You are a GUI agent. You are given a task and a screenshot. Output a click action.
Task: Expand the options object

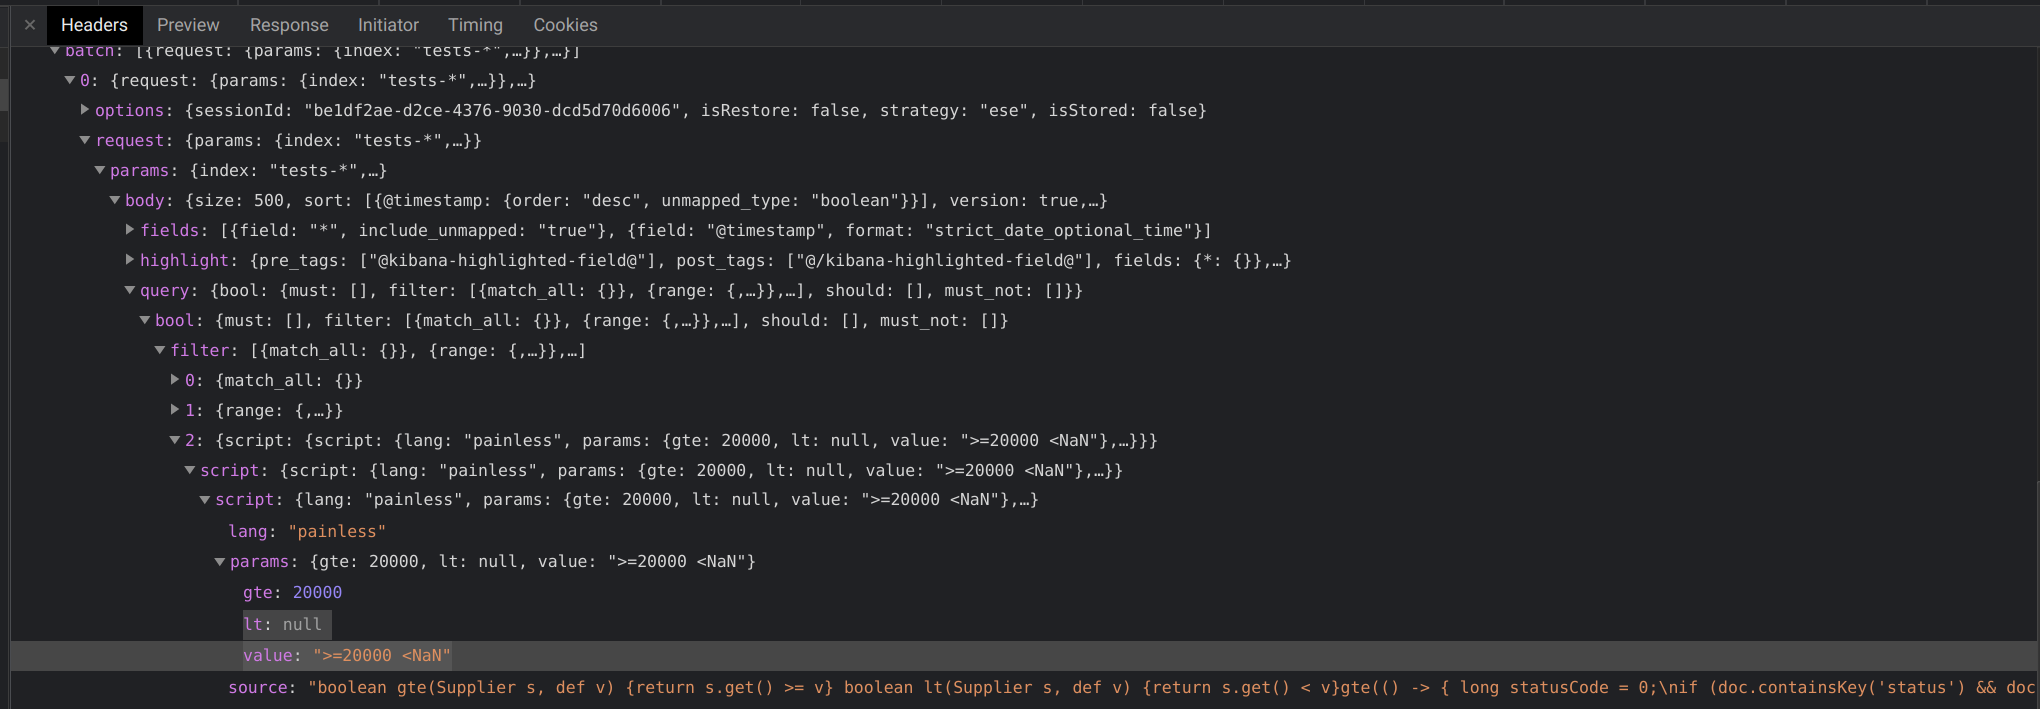point(85,110)
